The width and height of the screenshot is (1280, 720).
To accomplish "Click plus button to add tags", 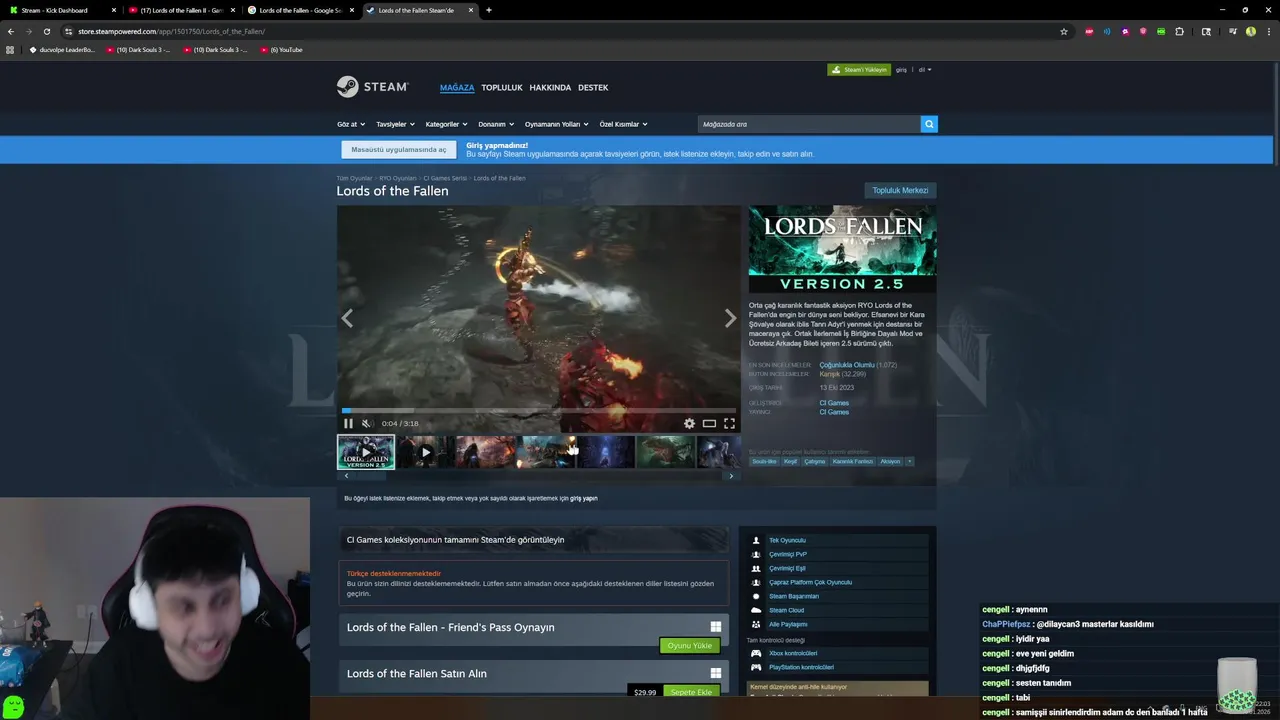I will tap(909, 462).
